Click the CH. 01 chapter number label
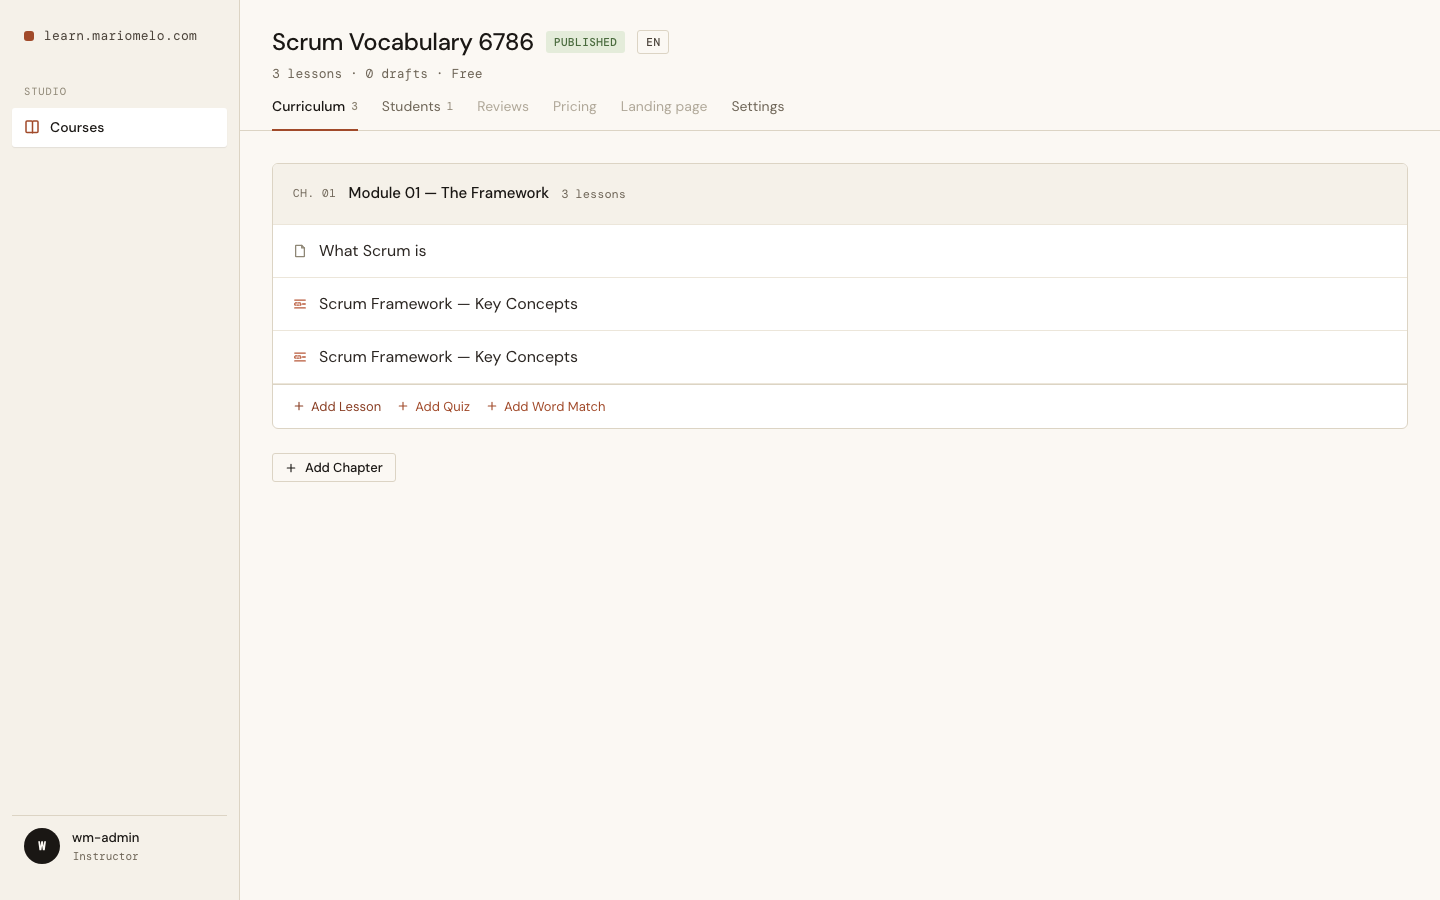The height and width of the screenshot is (900, 1440). (x=314, y=194)
